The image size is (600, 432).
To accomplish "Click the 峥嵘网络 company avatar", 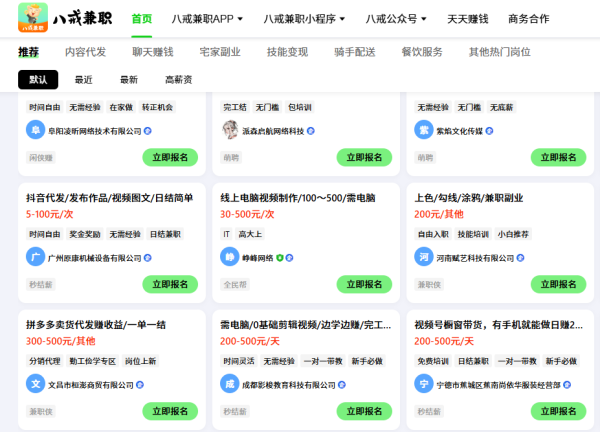I will 230,257.
